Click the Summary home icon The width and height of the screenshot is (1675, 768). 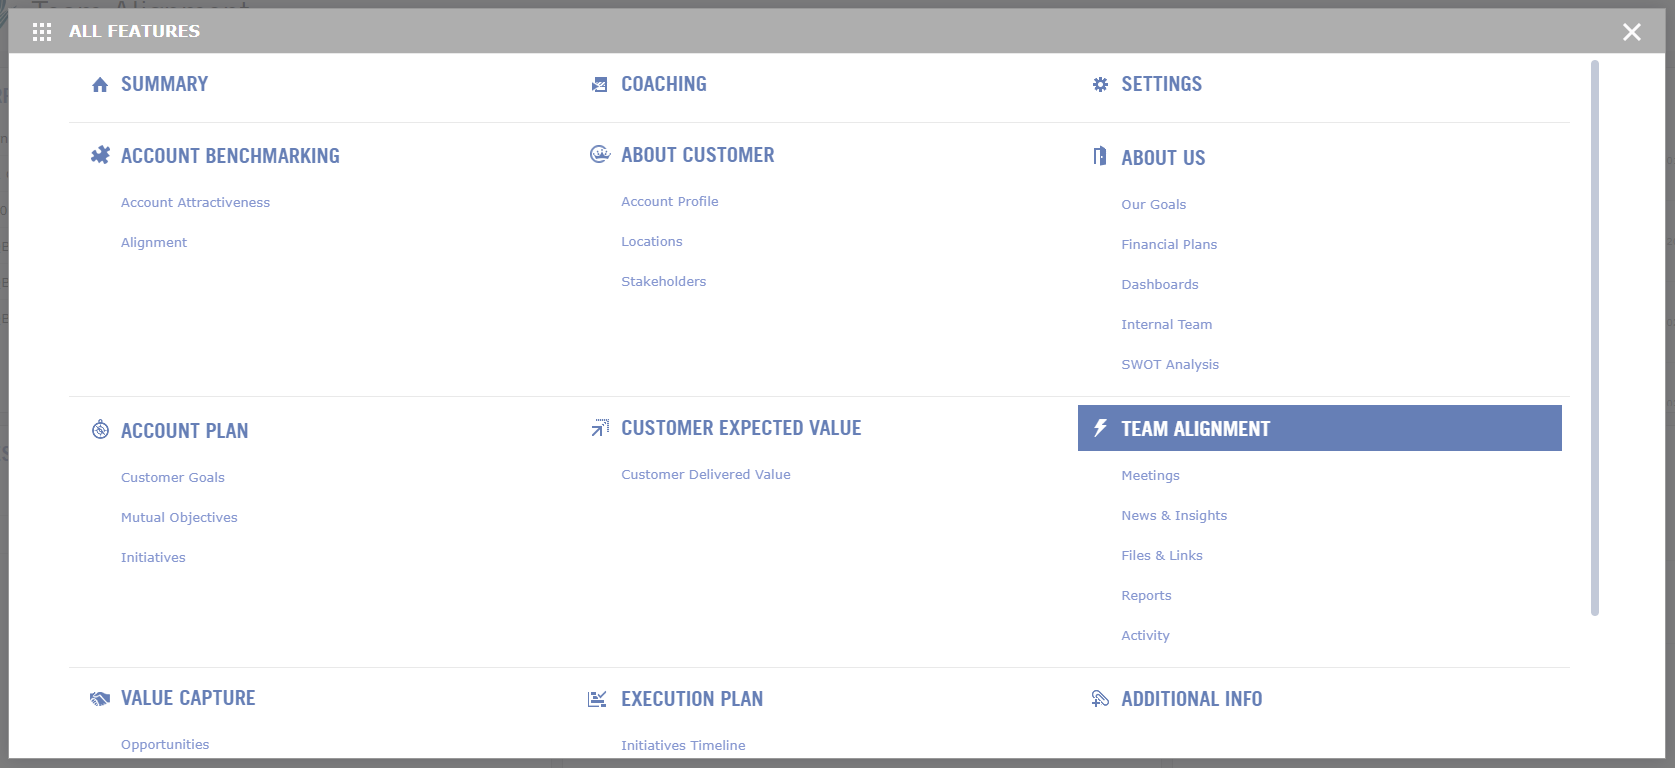100,85
